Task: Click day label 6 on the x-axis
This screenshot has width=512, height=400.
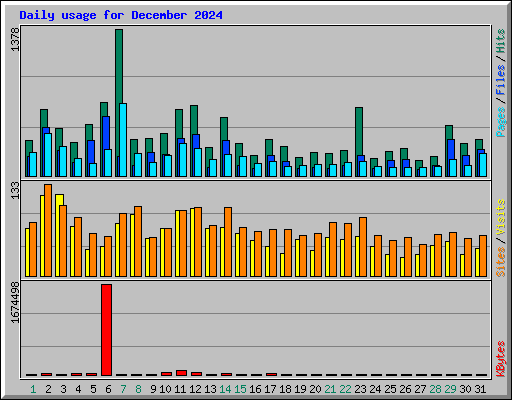Action: tap(108, 389)
